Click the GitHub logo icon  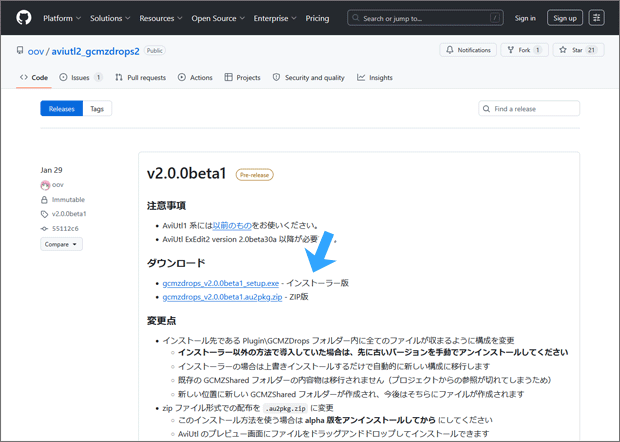[x=24, y=18]
